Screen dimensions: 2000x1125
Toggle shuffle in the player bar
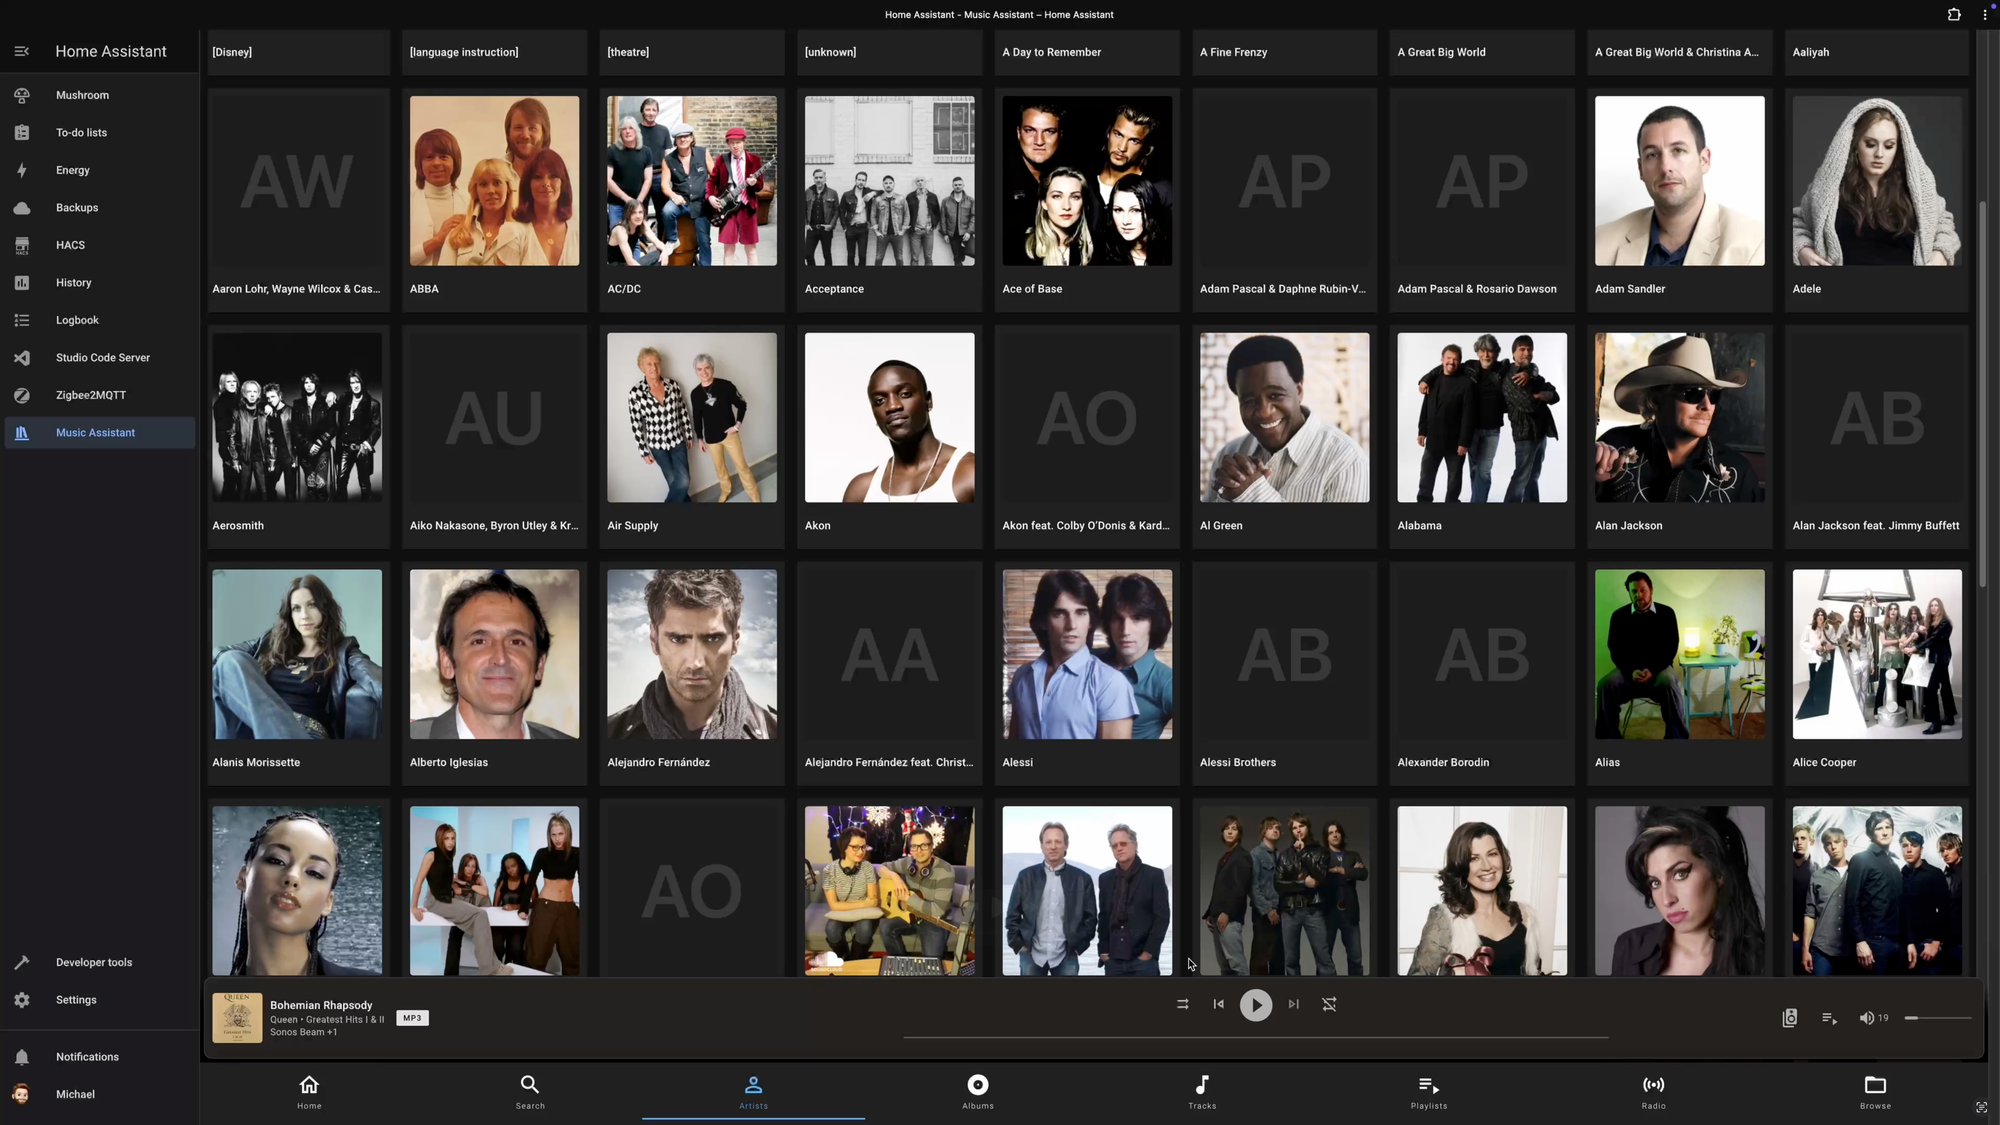[1182, 1004]
